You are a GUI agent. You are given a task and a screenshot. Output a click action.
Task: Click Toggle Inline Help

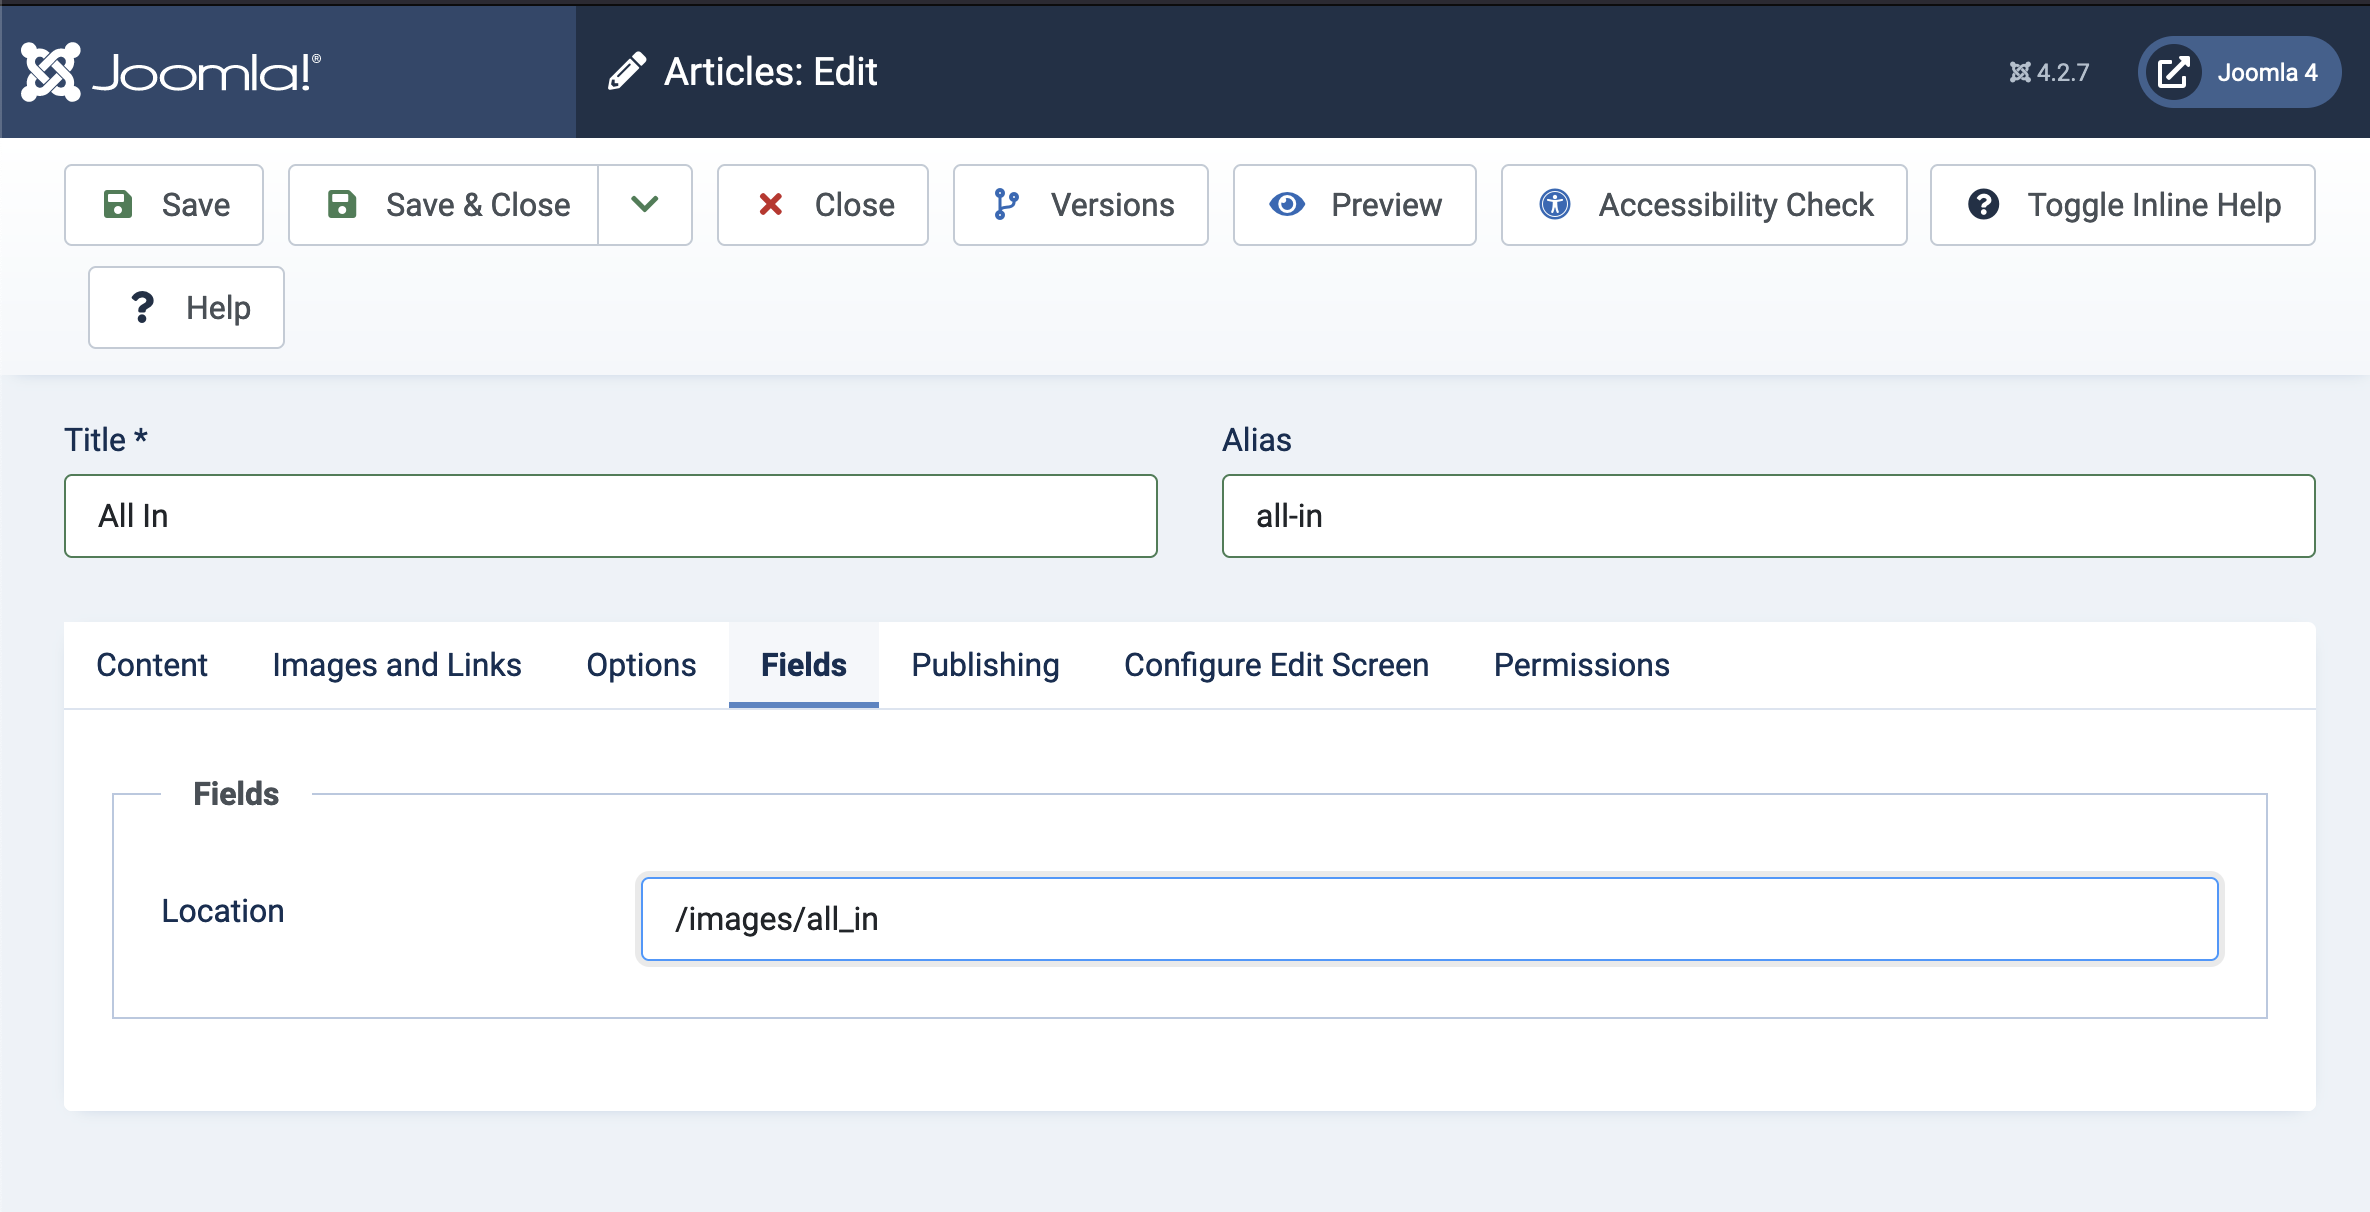coord(2123,205)
